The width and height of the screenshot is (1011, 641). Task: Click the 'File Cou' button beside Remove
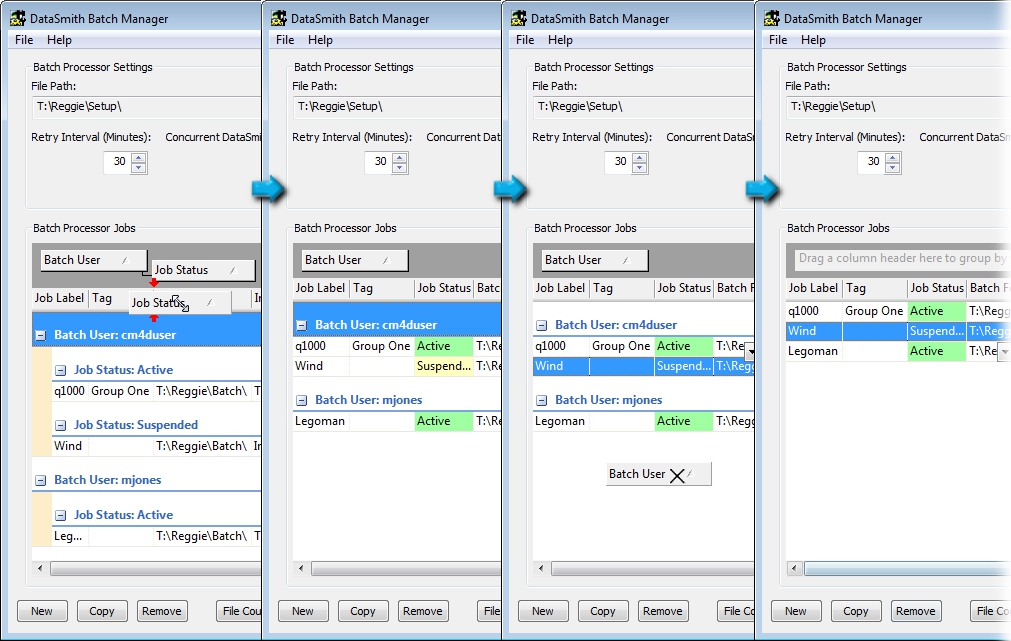(x=240, y=611)
